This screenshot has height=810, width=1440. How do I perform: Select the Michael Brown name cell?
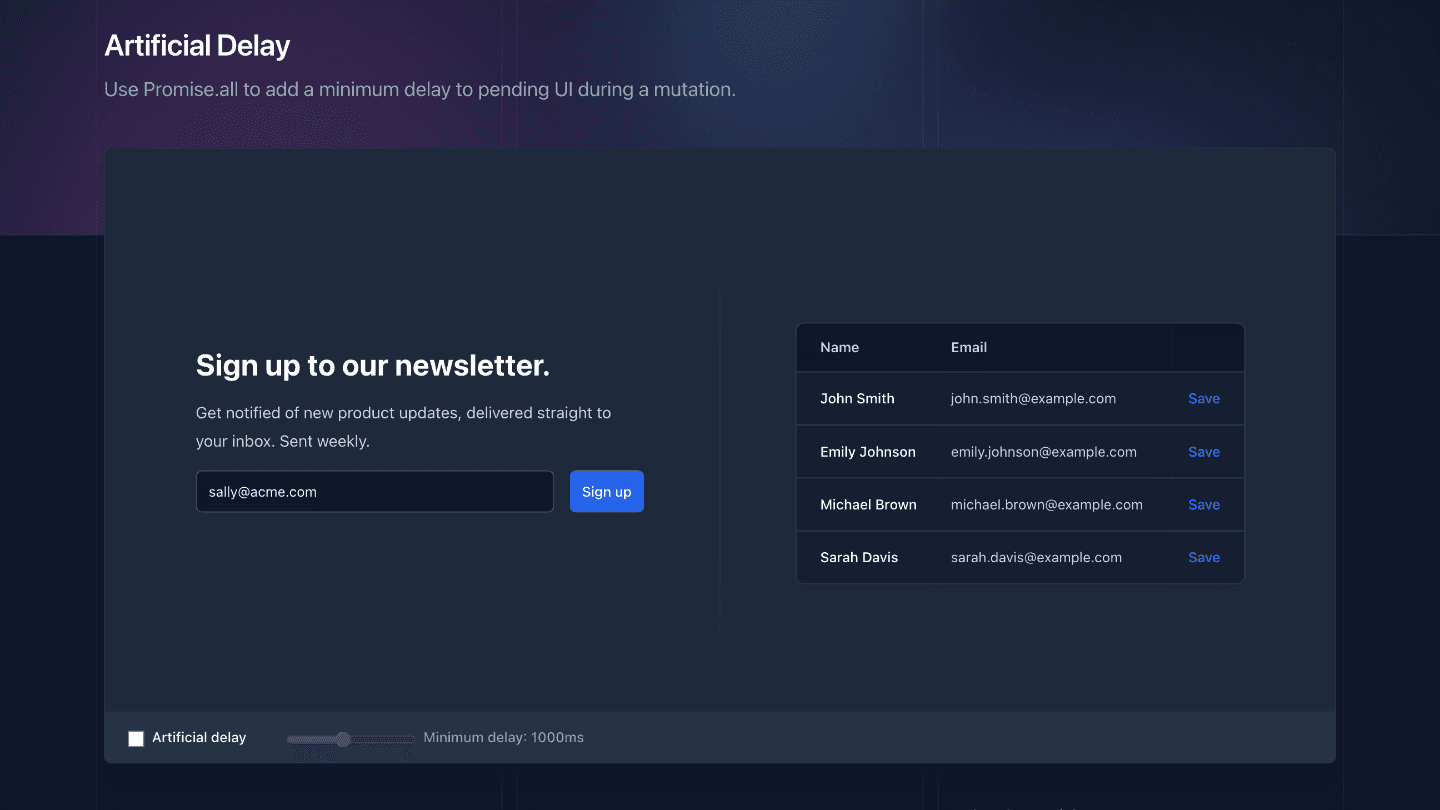868,505
